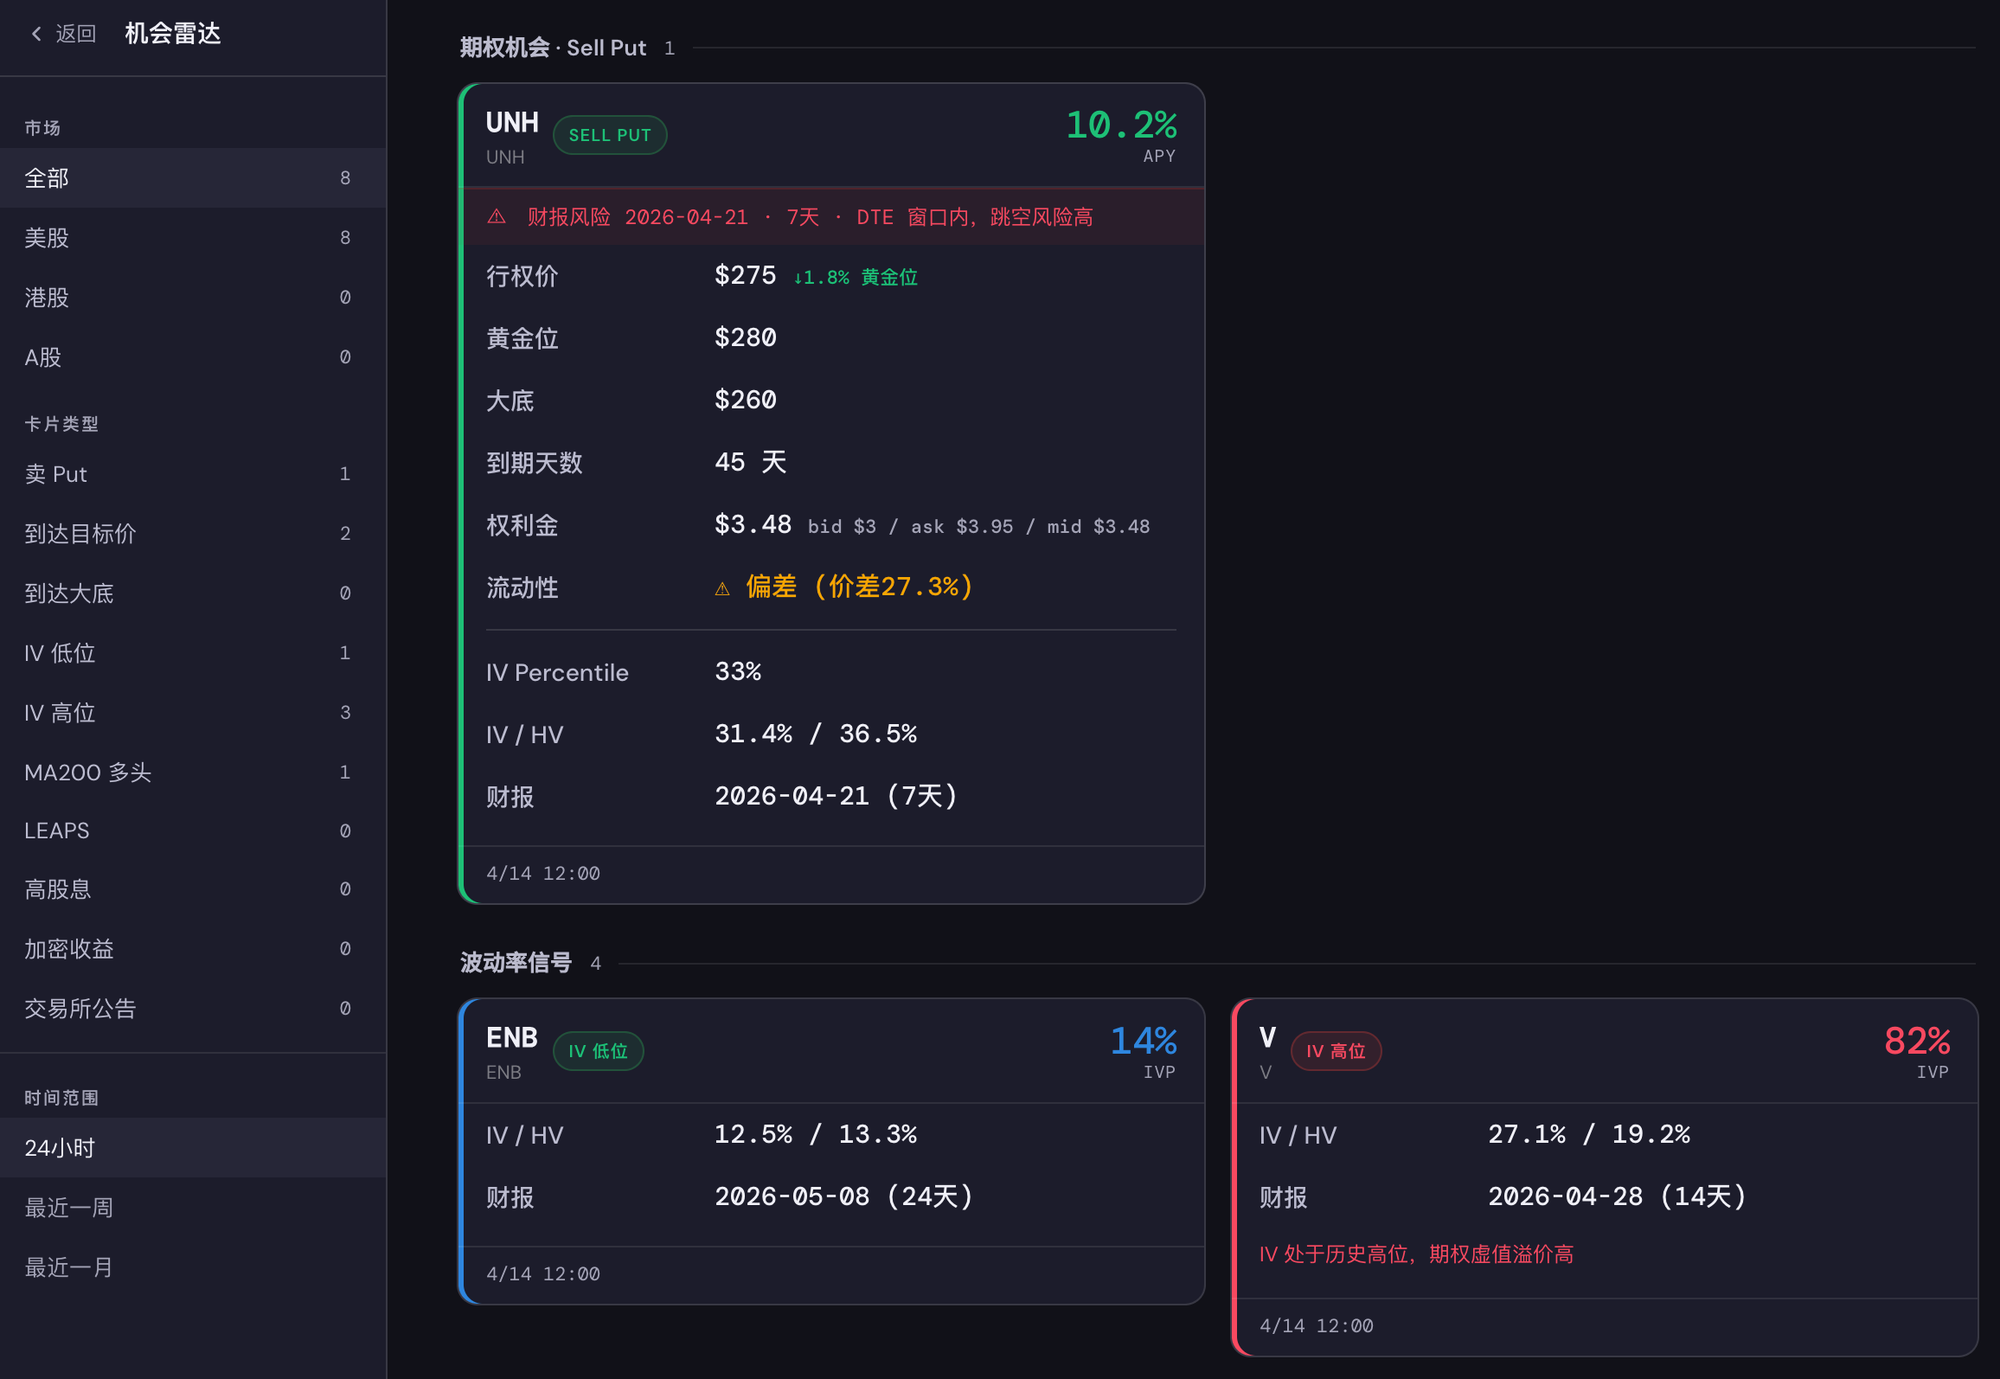The image size is (2000, 1379).
Task: Open the UNH ticker on the sell put card
Action: [x=511, y=122]
